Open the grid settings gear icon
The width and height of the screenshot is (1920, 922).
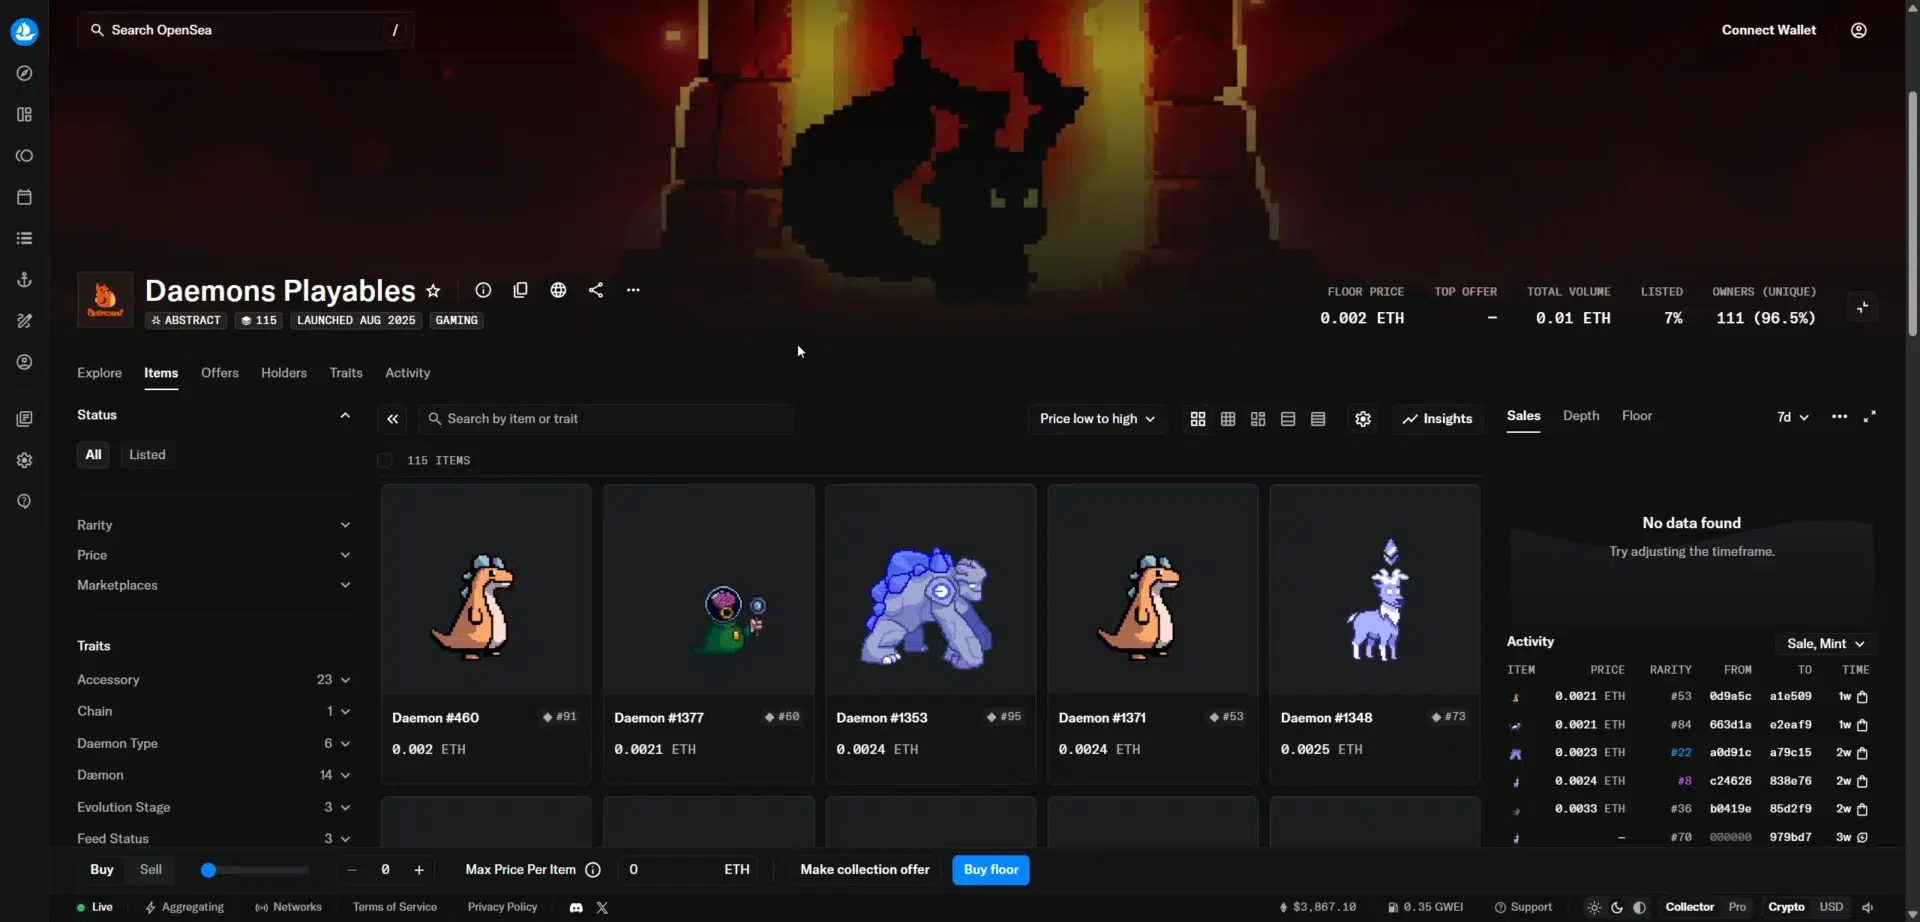tap(1361, 419)
